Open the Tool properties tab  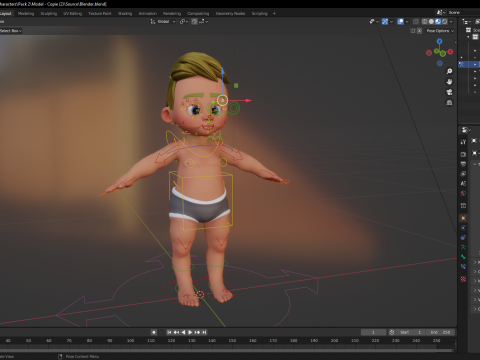click(x=463, y=142)
